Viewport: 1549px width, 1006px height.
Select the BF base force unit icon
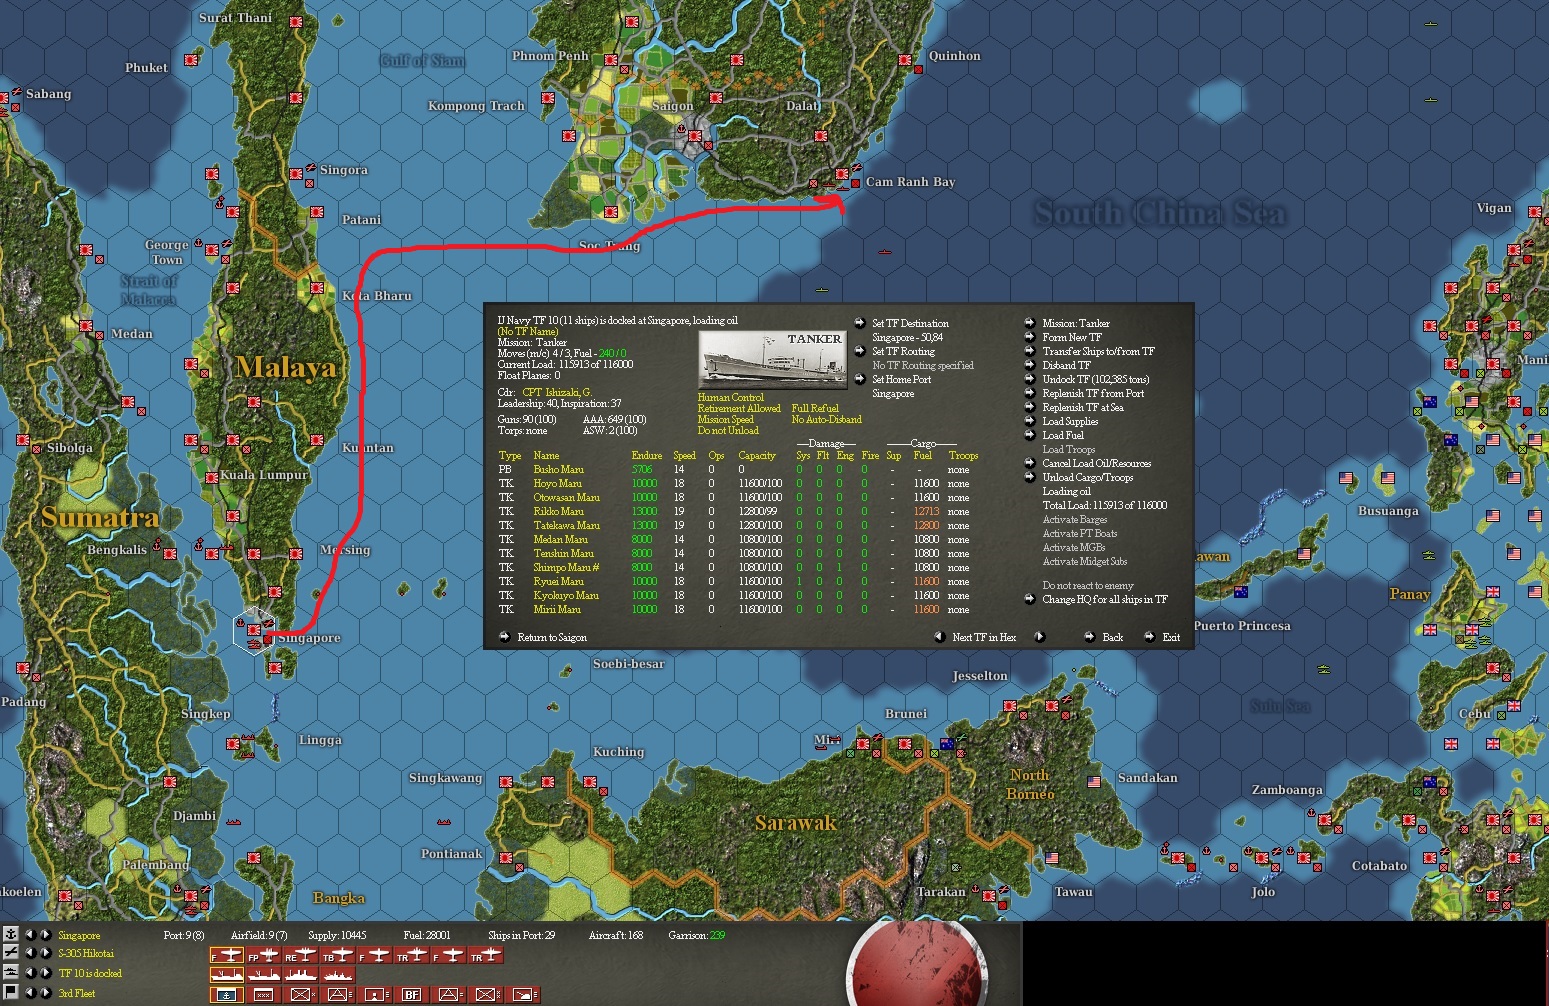(x=411, y=994)
